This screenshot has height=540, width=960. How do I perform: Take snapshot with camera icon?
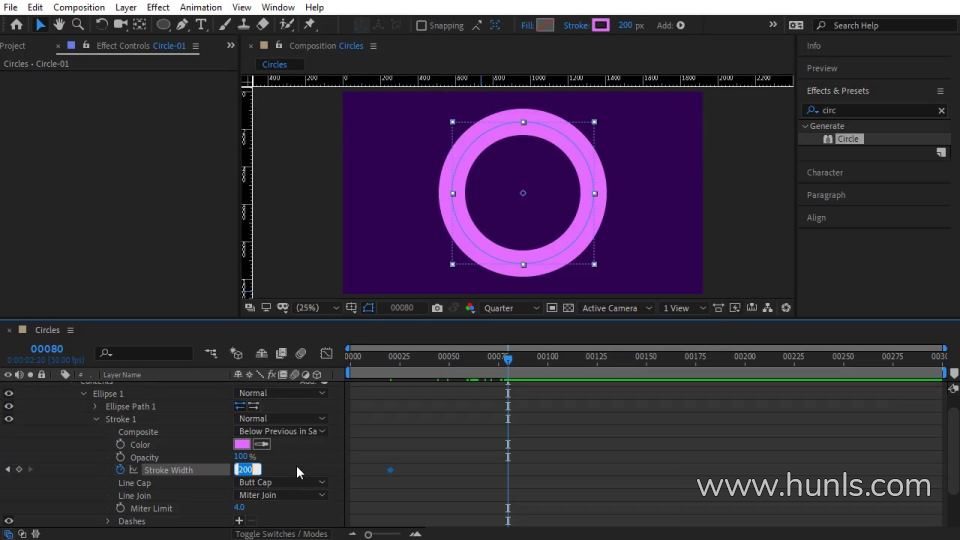point(437,308)
